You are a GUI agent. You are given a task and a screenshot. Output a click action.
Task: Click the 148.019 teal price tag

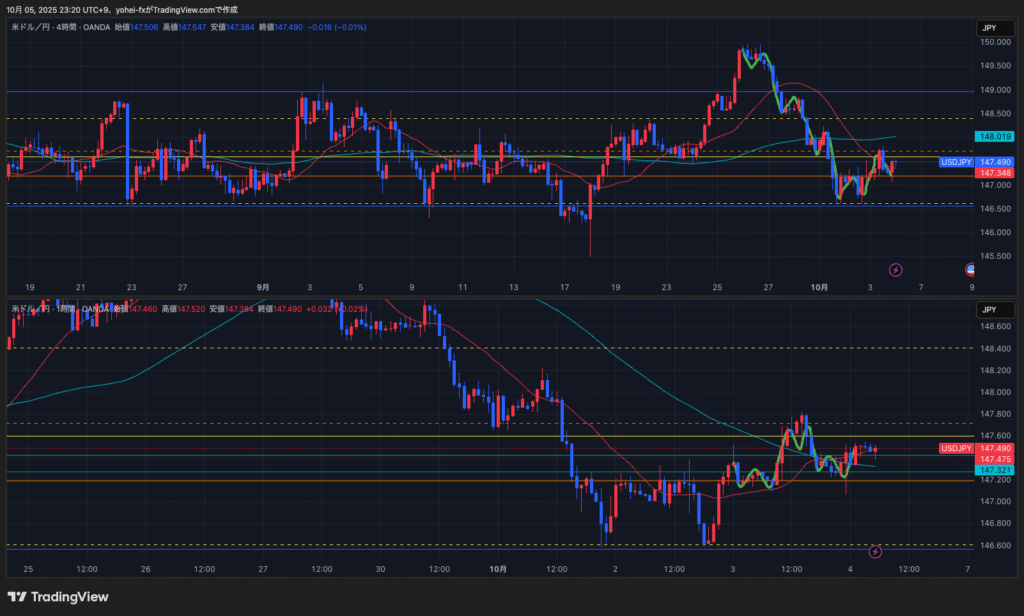point(996,137)
